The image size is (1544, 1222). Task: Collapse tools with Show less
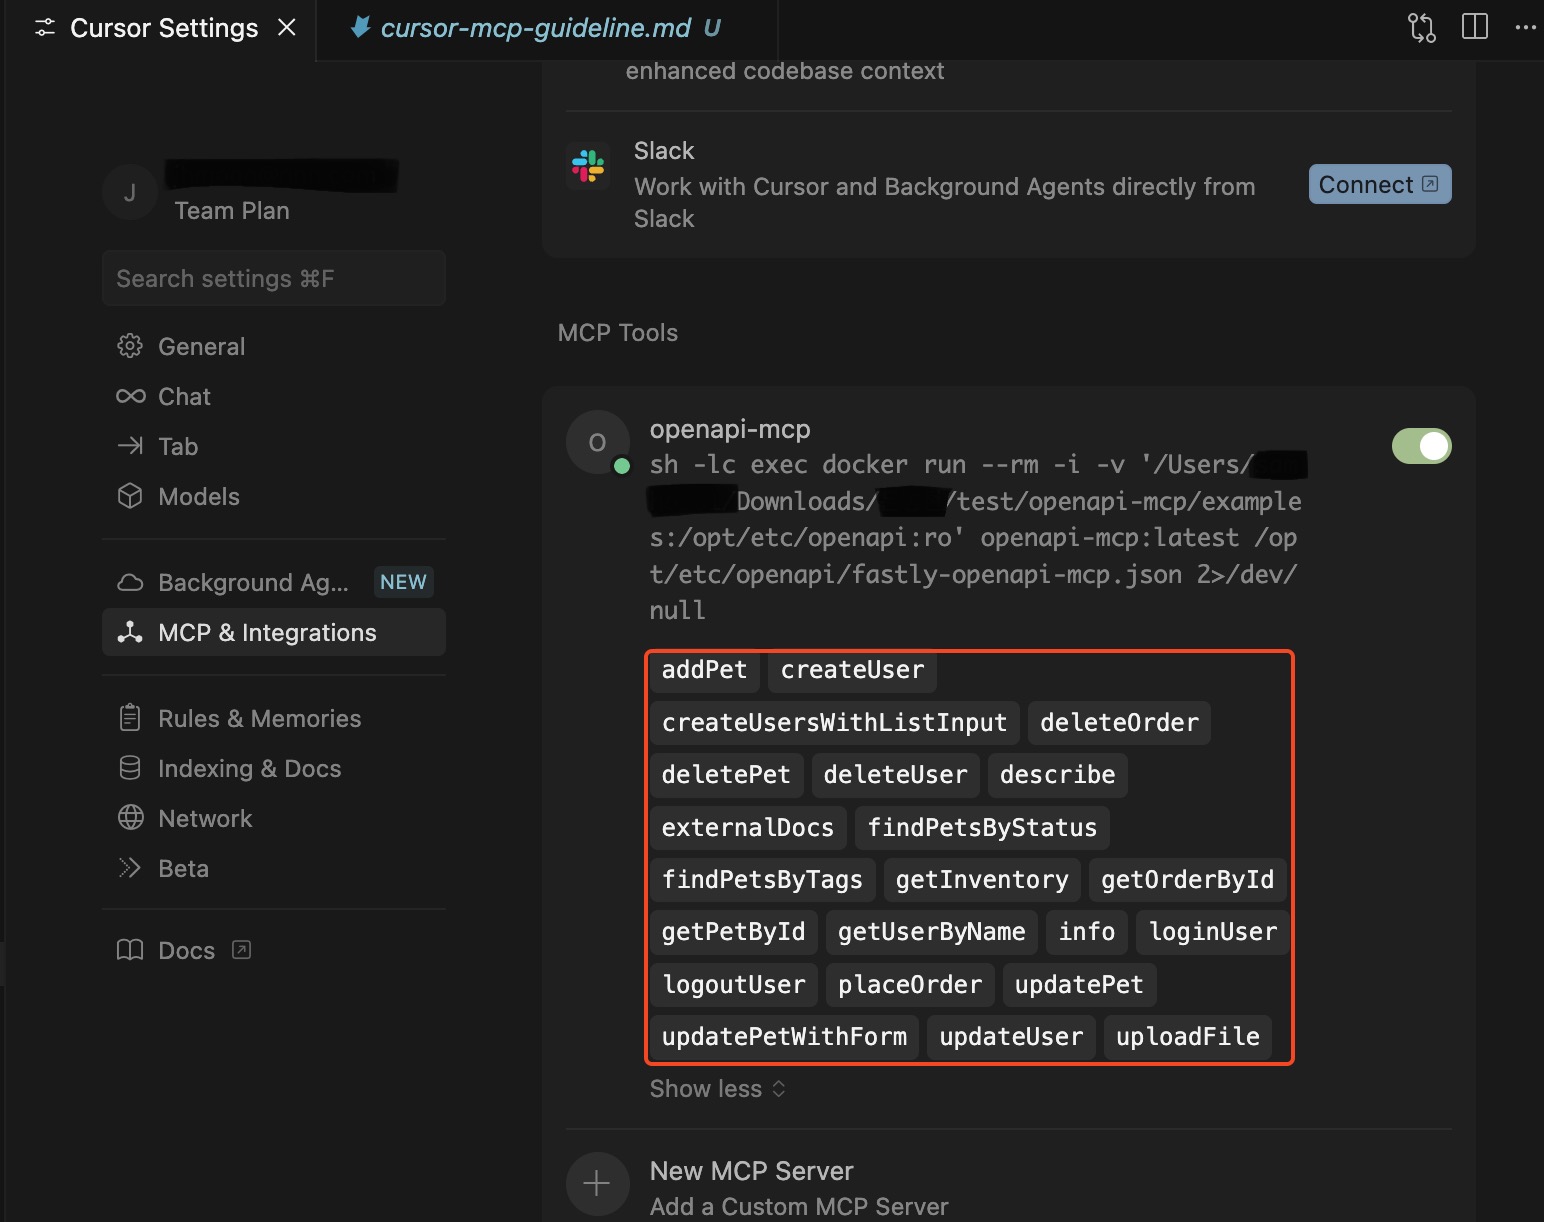718,1088
